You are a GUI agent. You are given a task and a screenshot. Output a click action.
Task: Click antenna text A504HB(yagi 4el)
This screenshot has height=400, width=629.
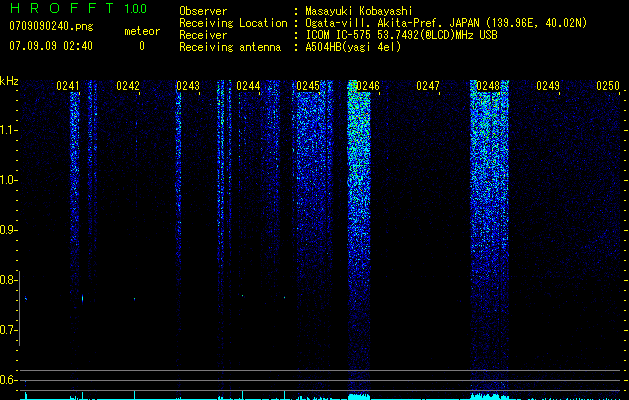353,47
